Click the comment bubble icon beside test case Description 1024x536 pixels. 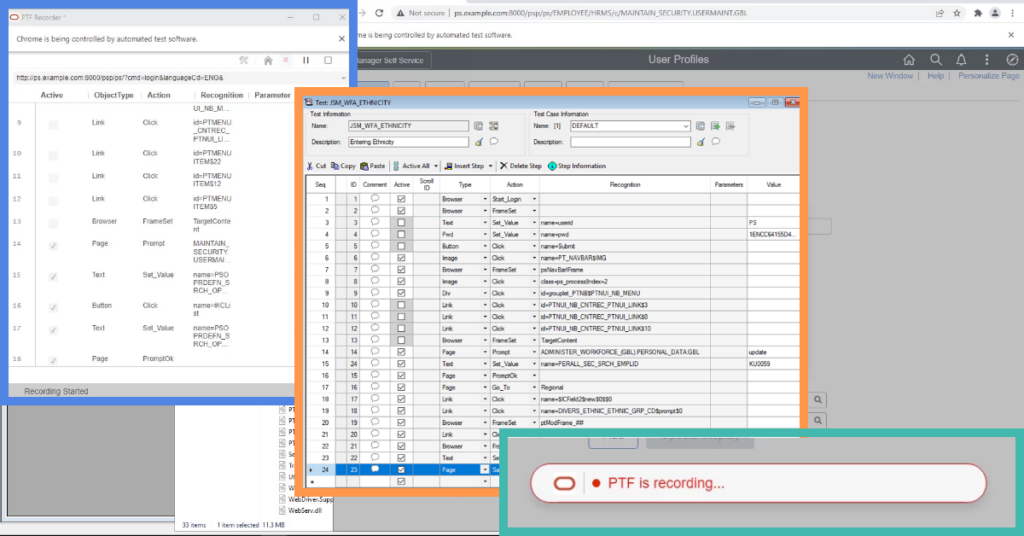click(716, 141)
